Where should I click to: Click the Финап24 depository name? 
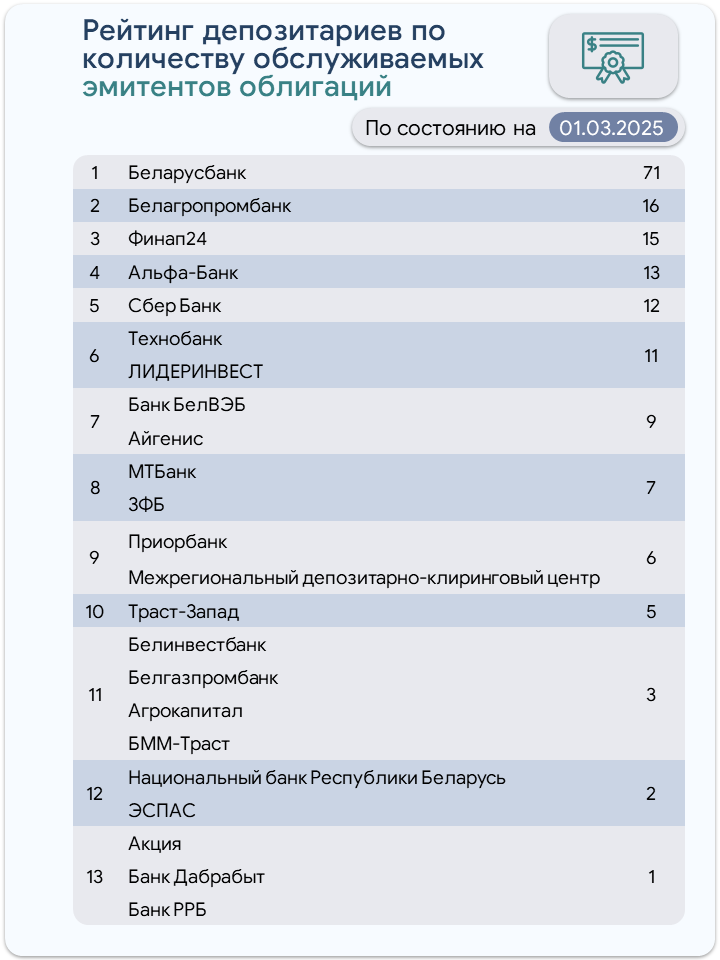point(167,239)
